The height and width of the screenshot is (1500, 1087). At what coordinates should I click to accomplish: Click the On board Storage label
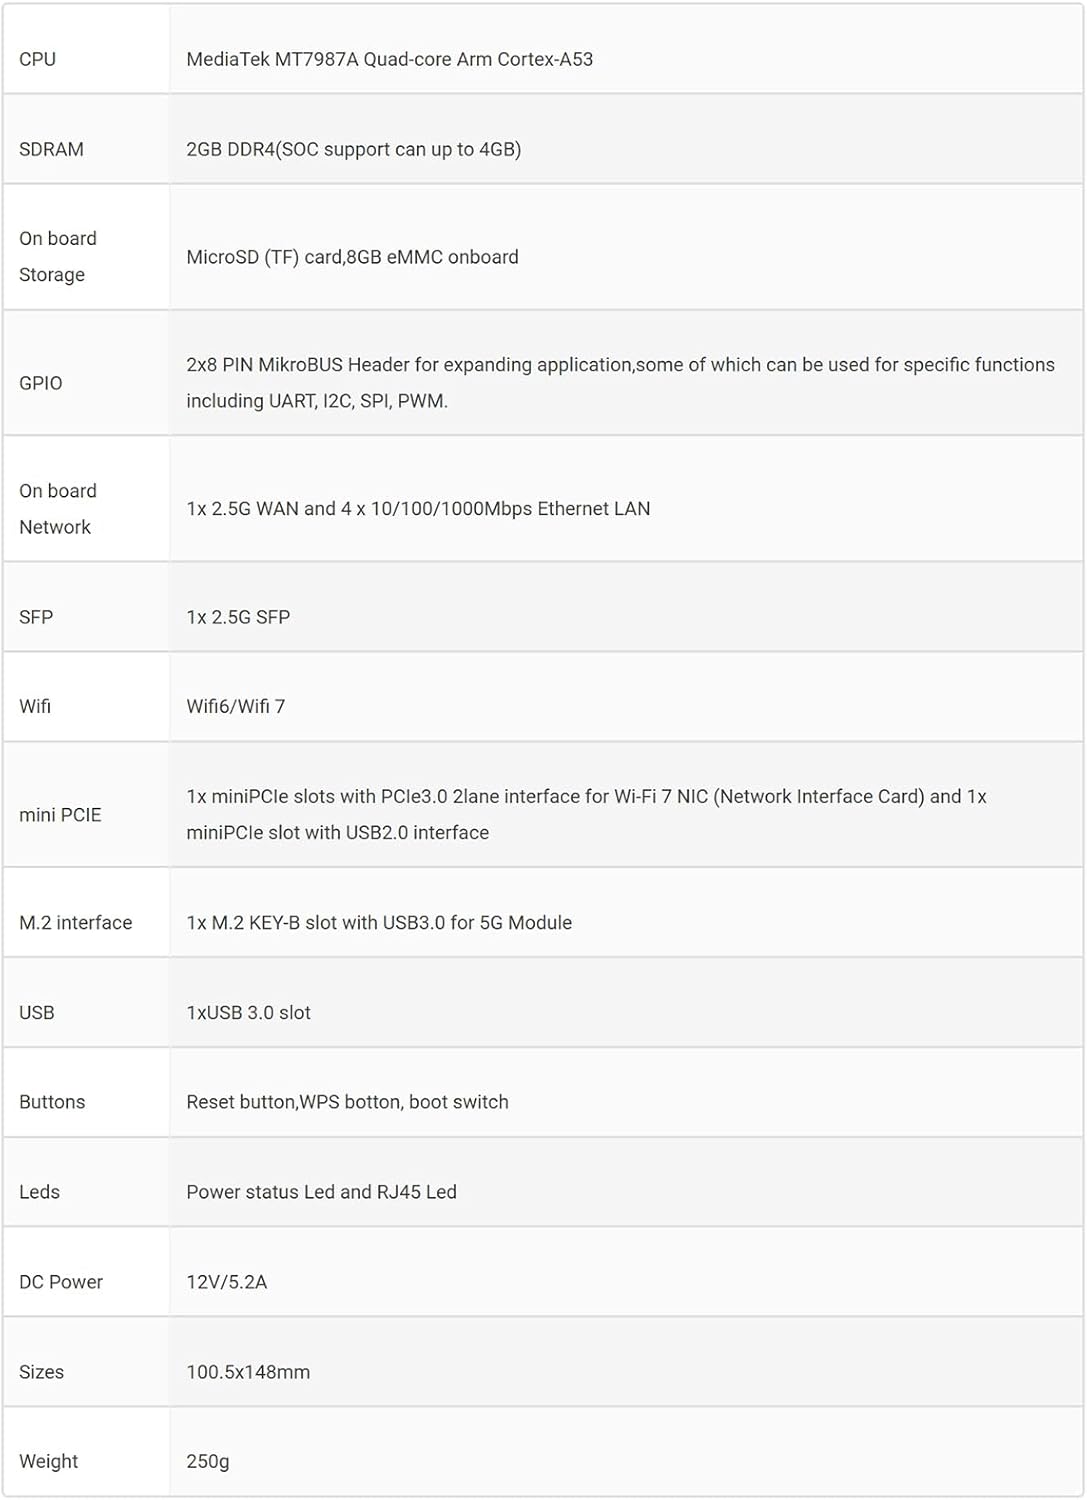58,256
